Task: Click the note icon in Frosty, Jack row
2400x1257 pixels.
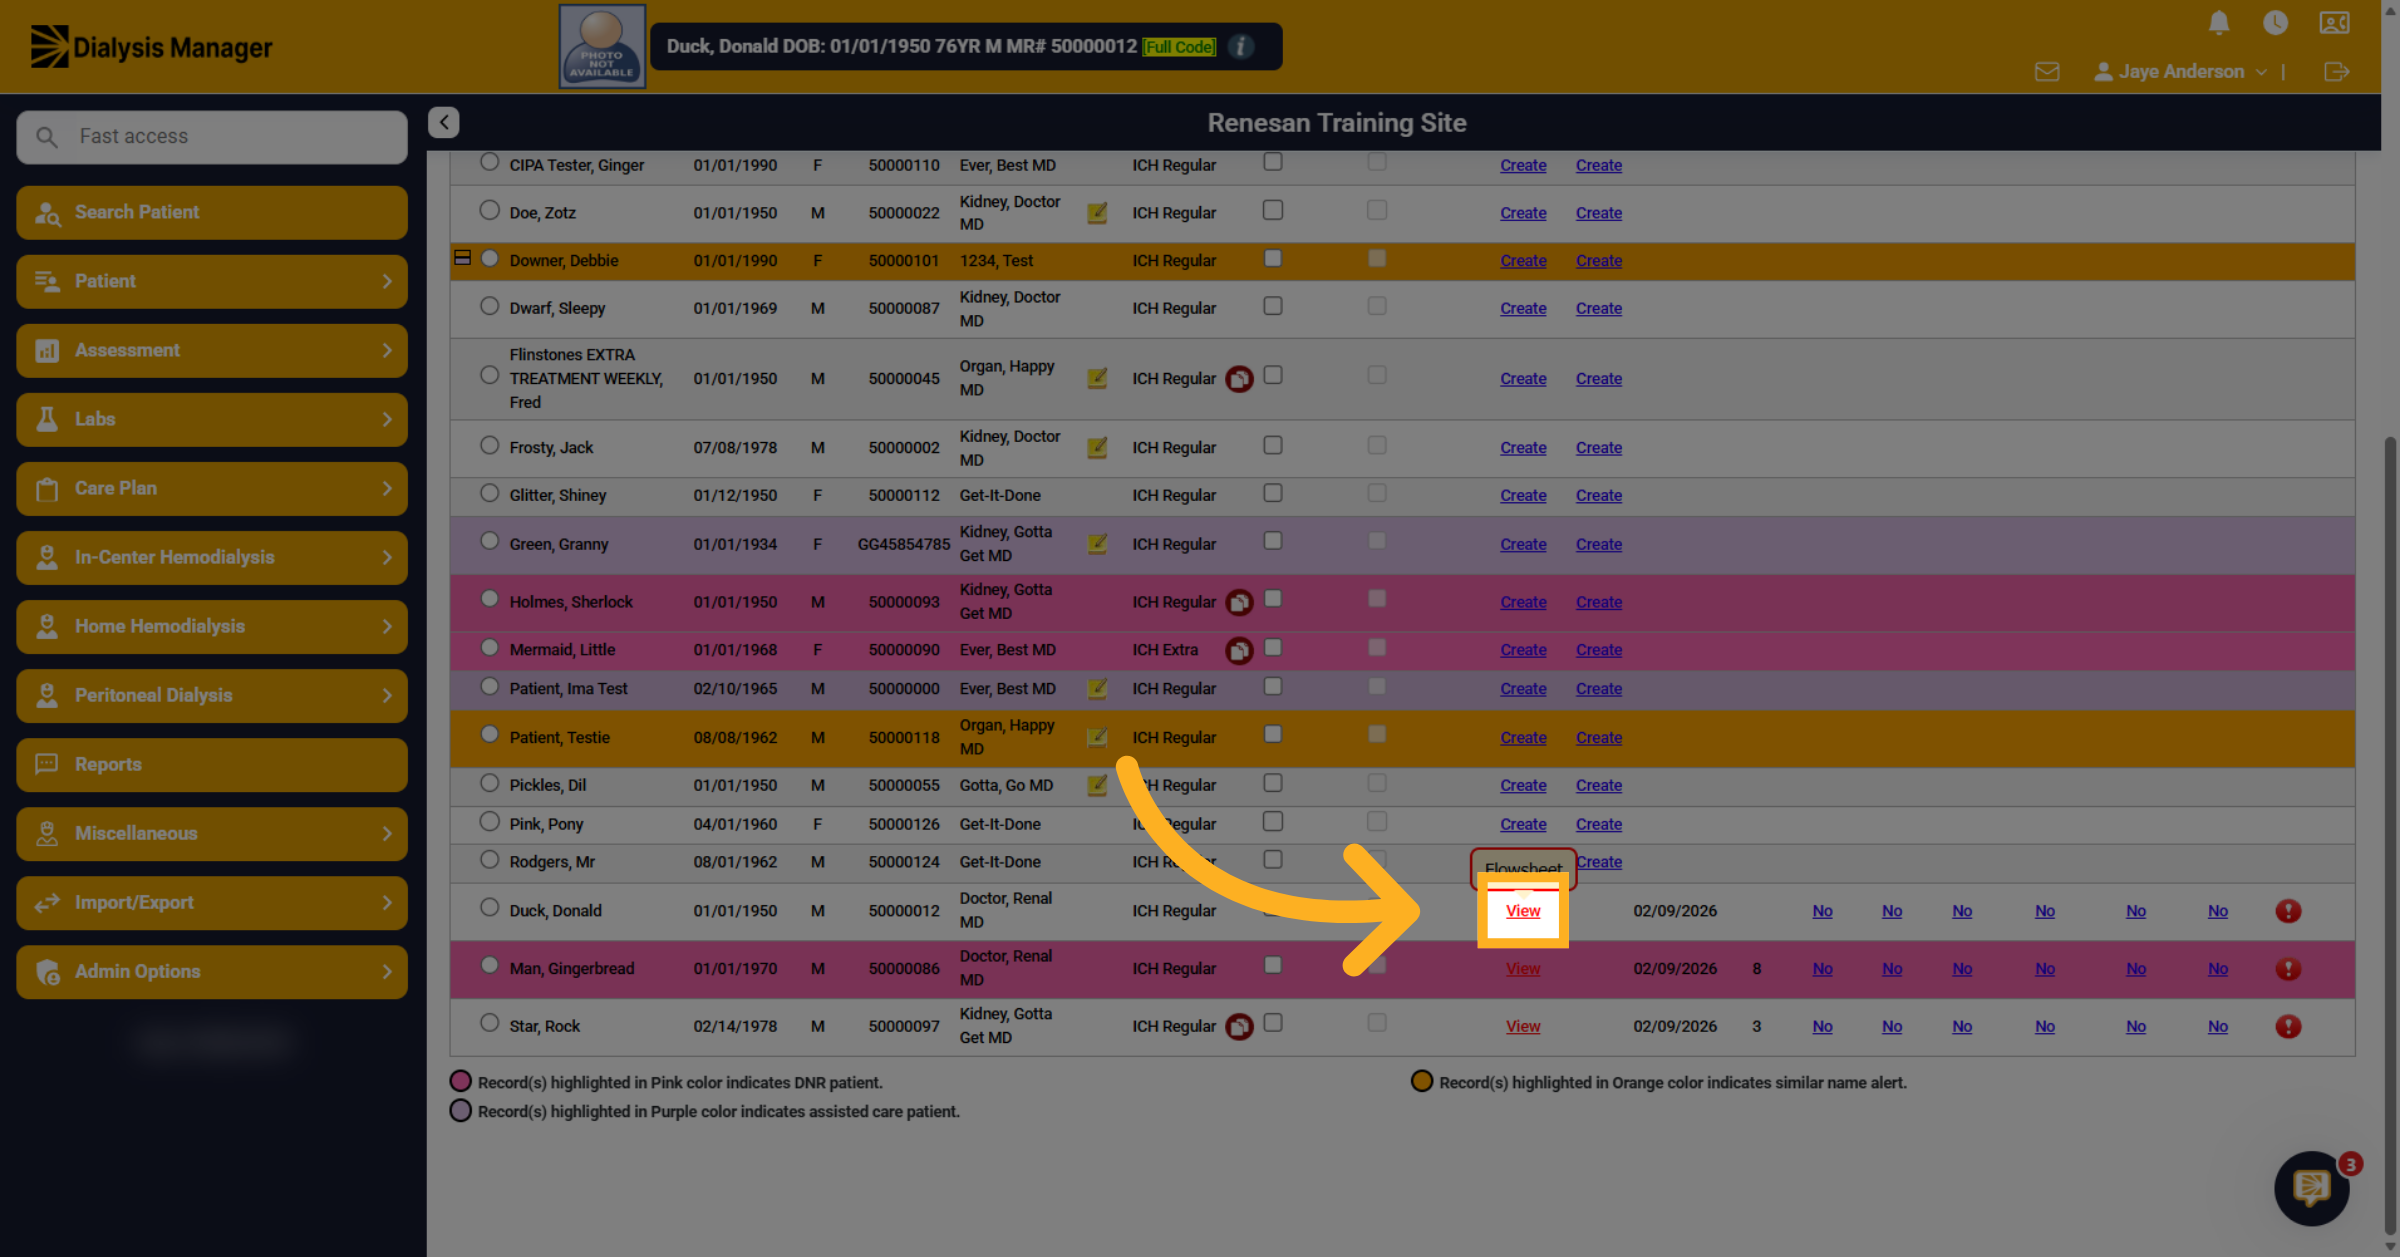Action: [1097, 448]
